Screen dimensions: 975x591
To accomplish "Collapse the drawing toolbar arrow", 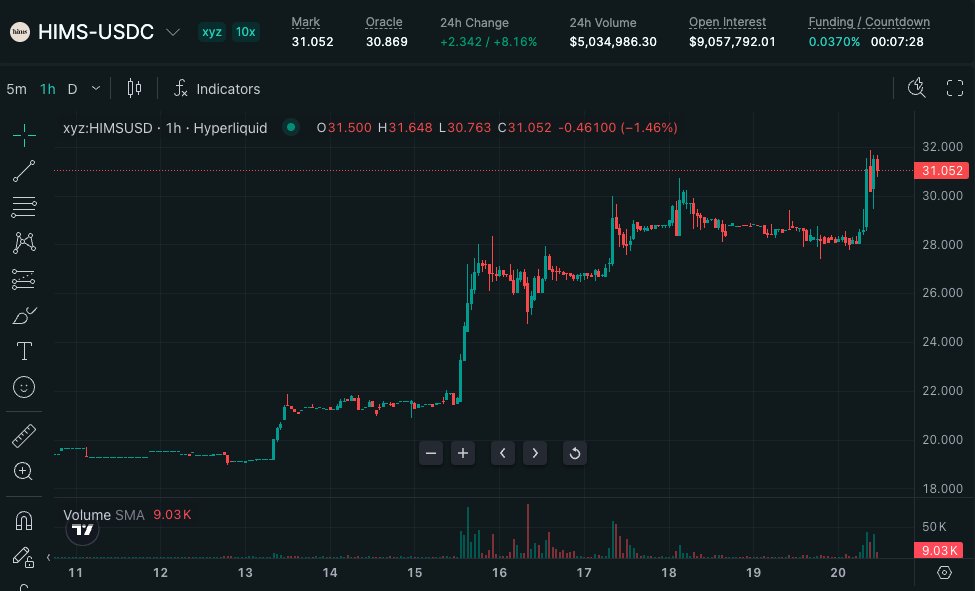I will 49,557.
